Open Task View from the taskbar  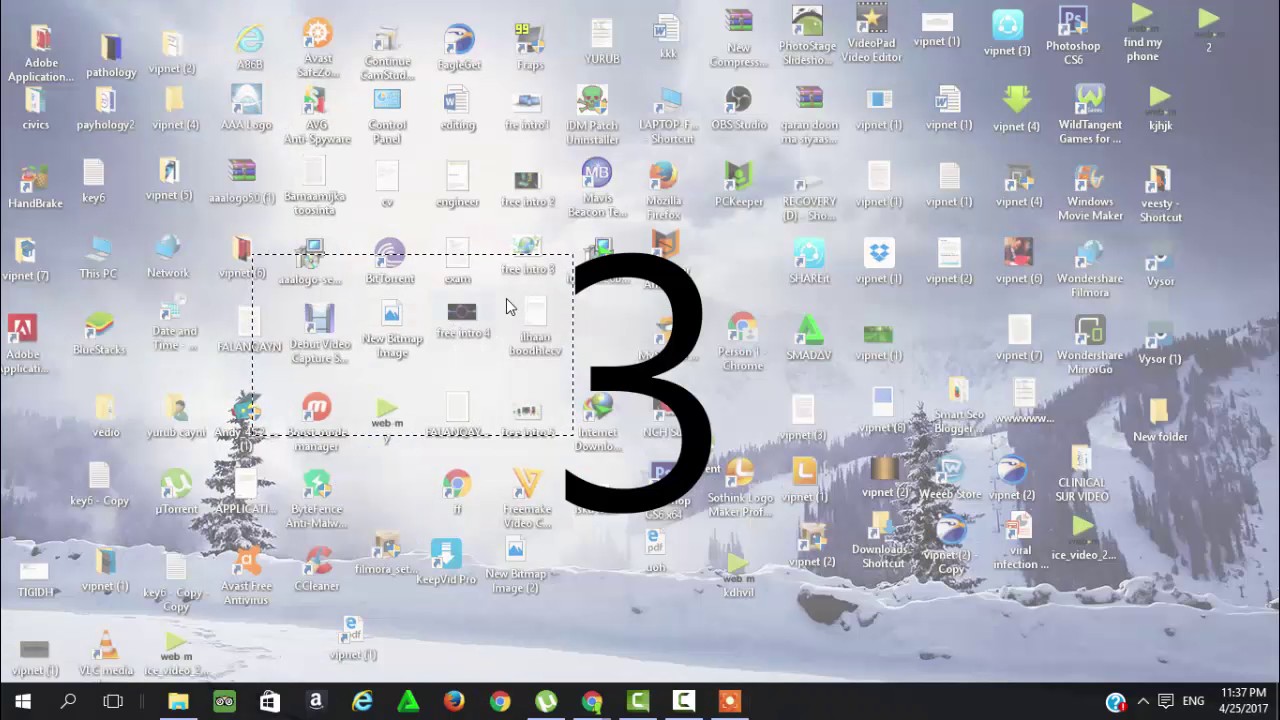[x=113, y=702]
